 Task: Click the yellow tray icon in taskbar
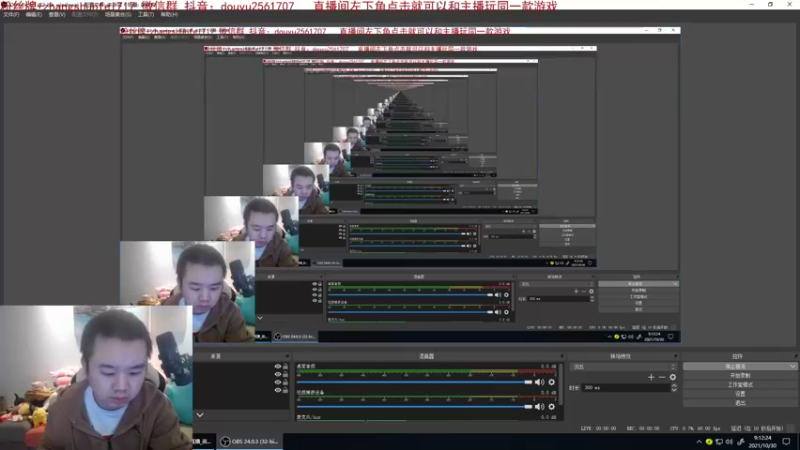pos(709,442)
